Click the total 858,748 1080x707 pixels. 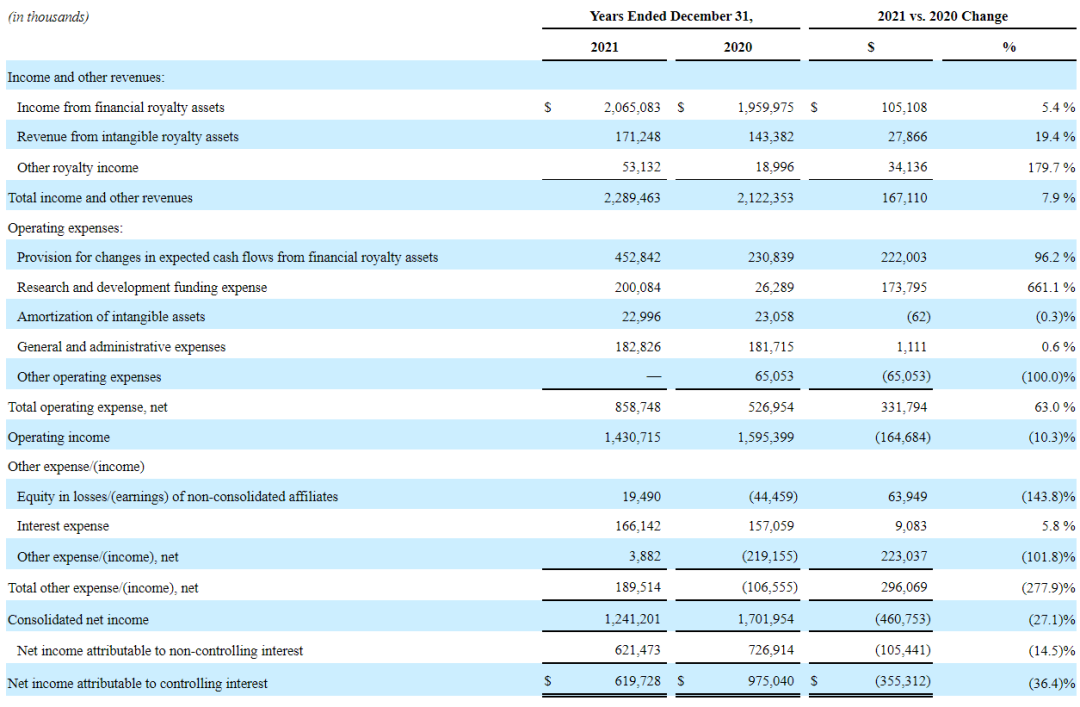tap(638, 407)
